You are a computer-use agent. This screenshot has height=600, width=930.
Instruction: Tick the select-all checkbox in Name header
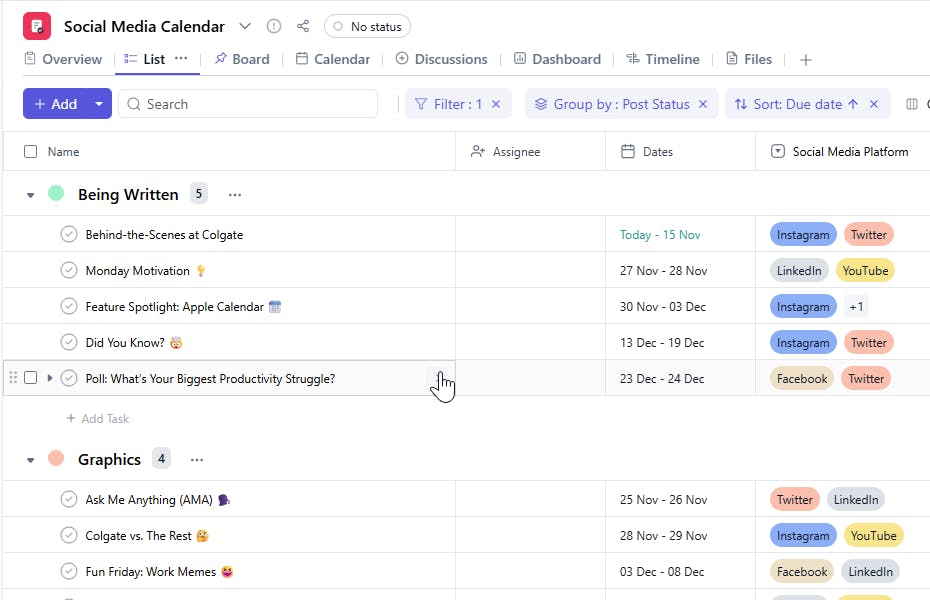coord(30,152)
